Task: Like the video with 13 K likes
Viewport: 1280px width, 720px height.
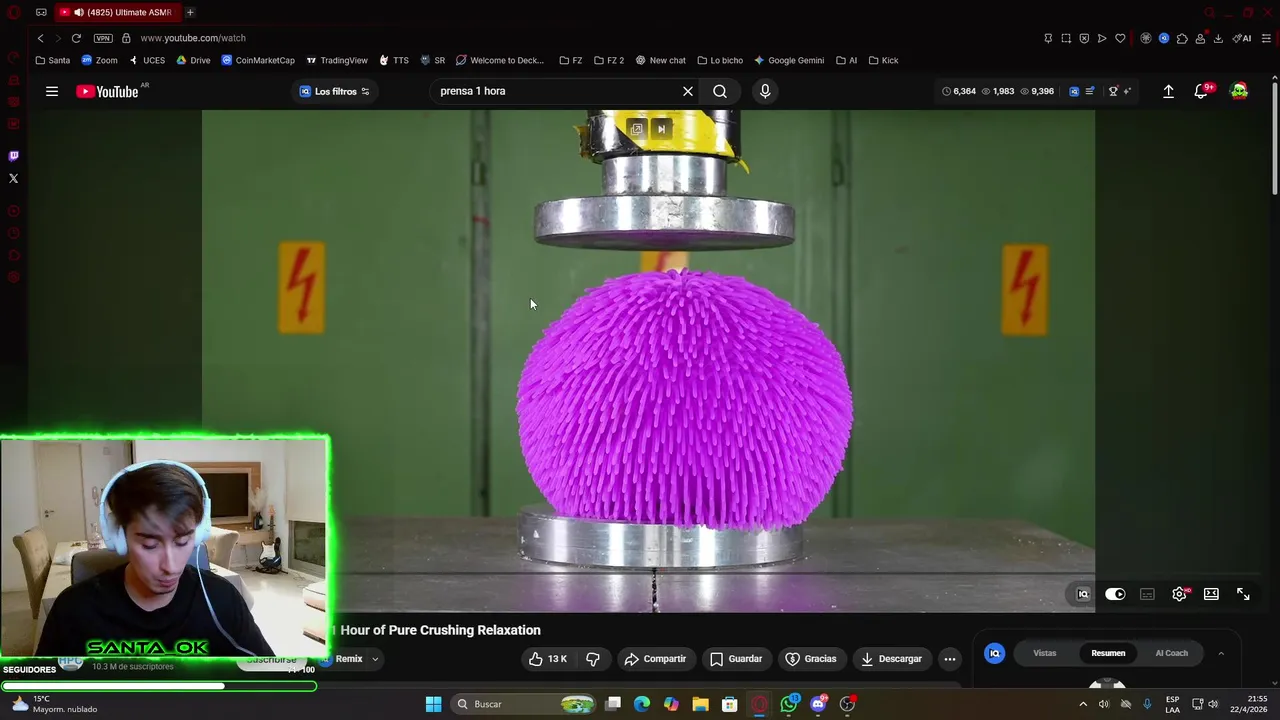Action: pos(547,659)
